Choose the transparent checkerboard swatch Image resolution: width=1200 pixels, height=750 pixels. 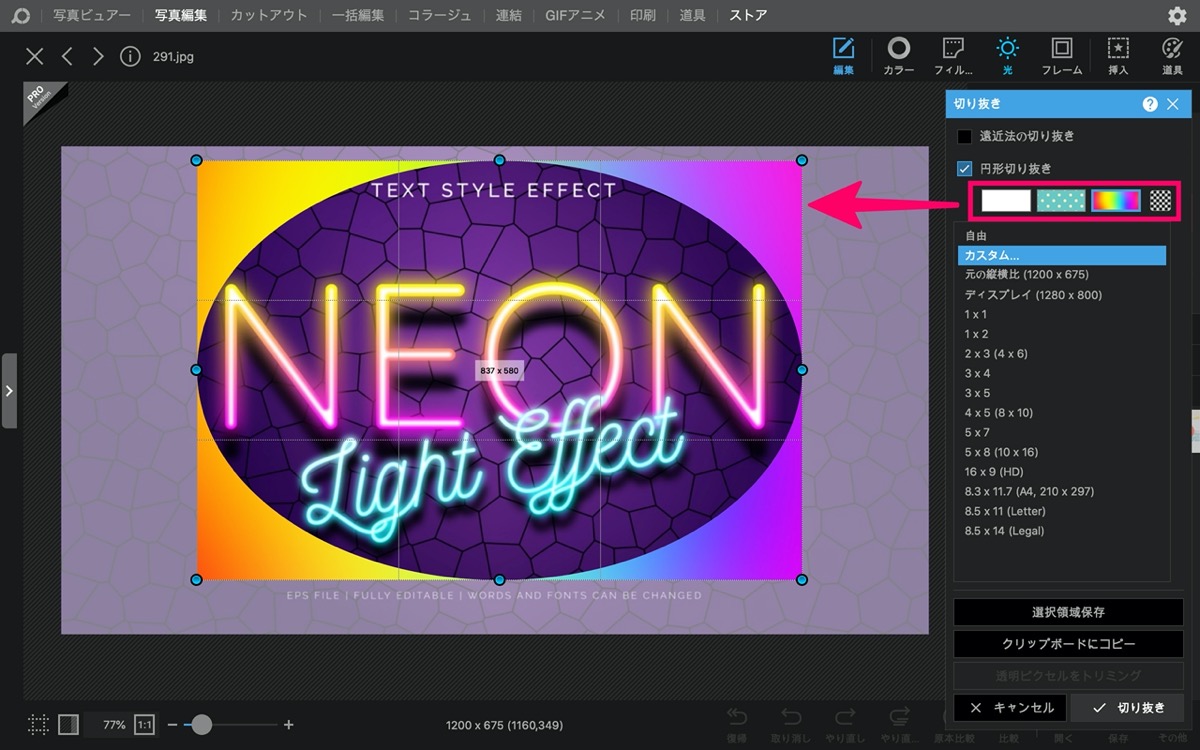point(1160,200)
